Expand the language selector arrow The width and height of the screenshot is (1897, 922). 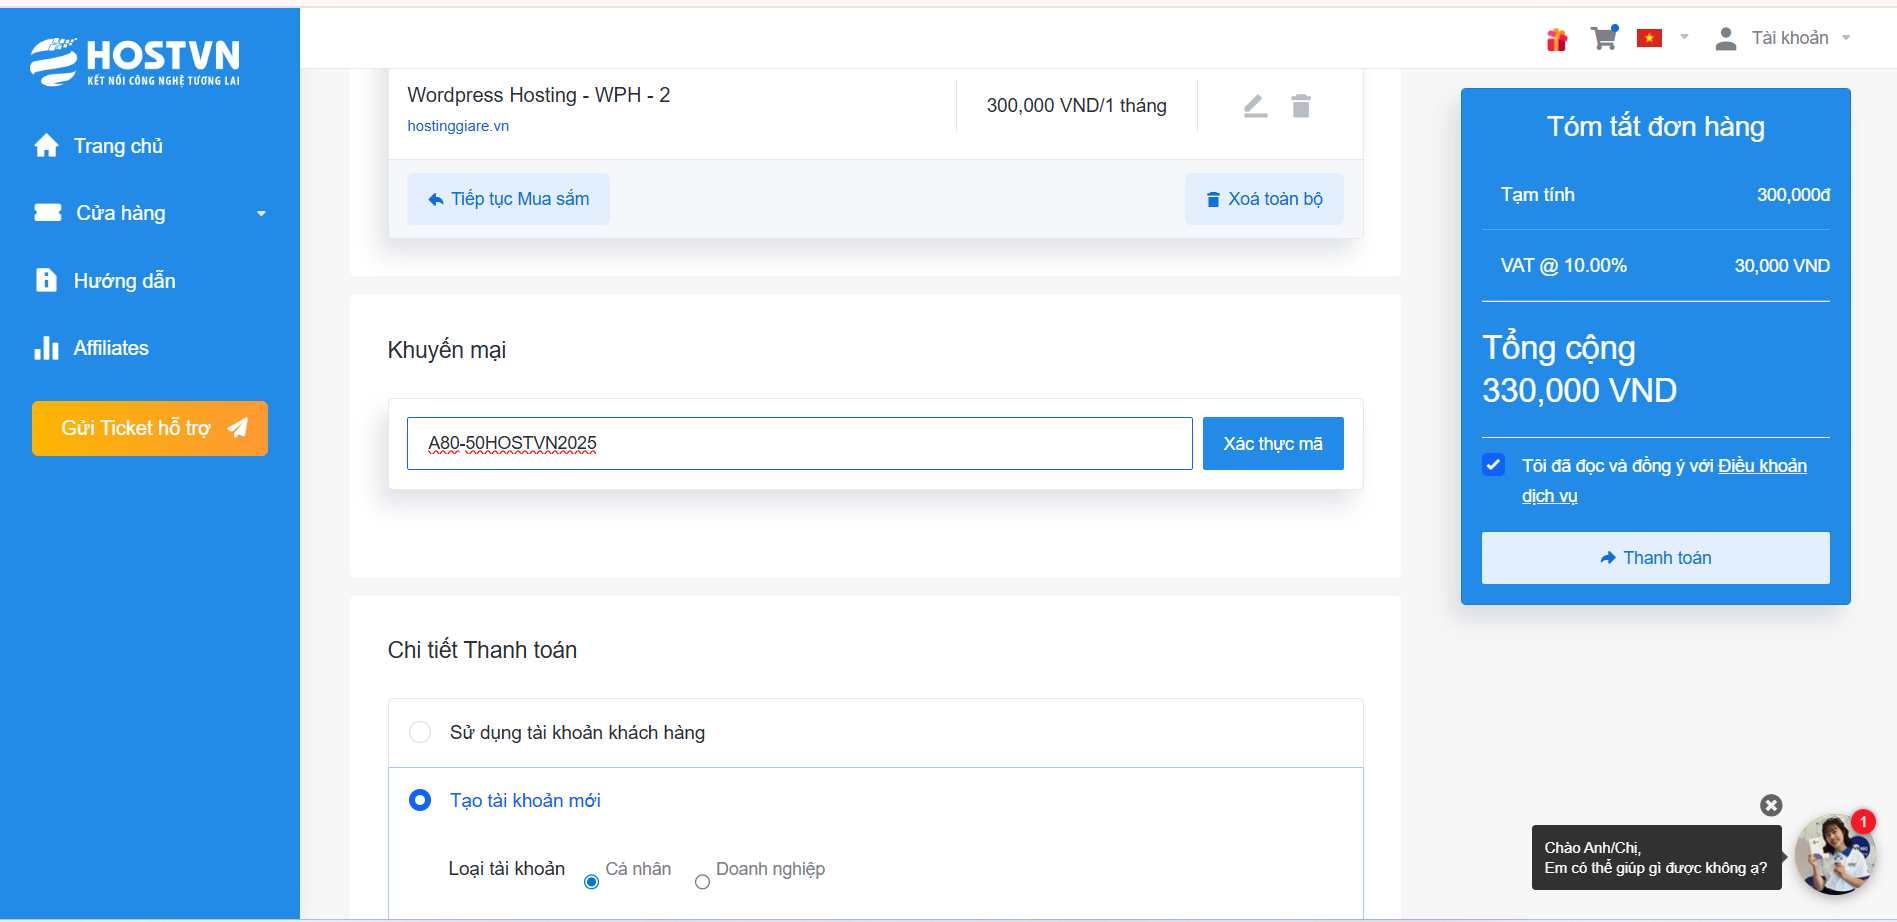point(1684,37)
